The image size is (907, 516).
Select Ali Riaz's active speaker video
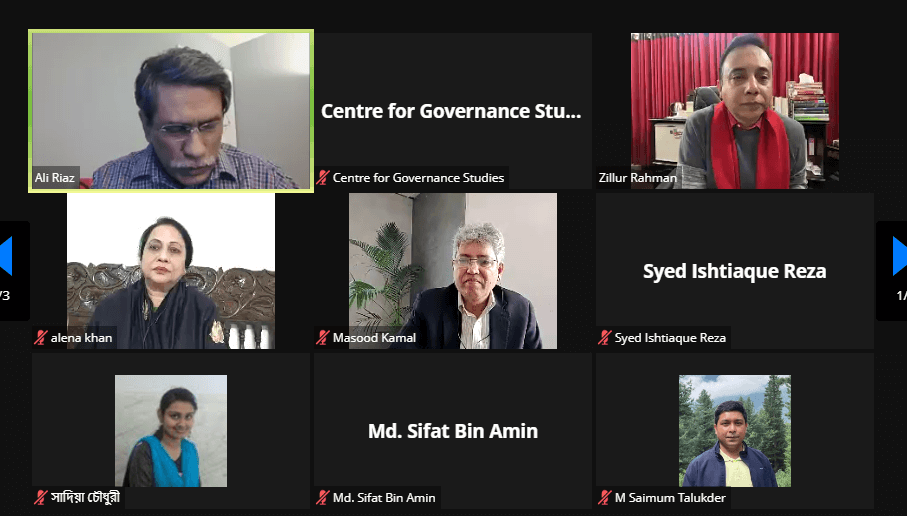pyautogui.click(x=171, y=110)
